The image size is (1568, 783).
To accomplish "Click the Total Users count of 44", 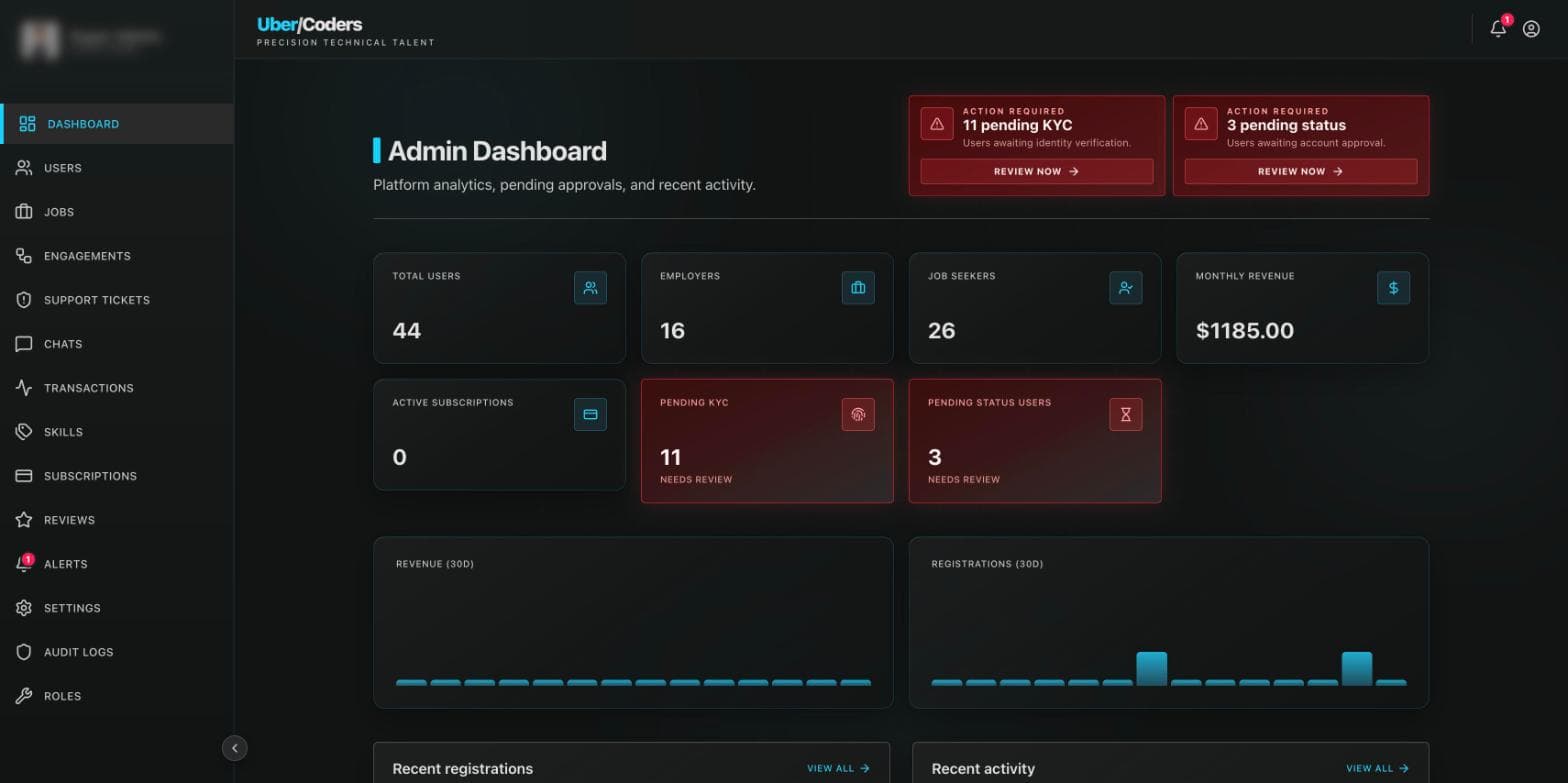I will pos(407,331).
